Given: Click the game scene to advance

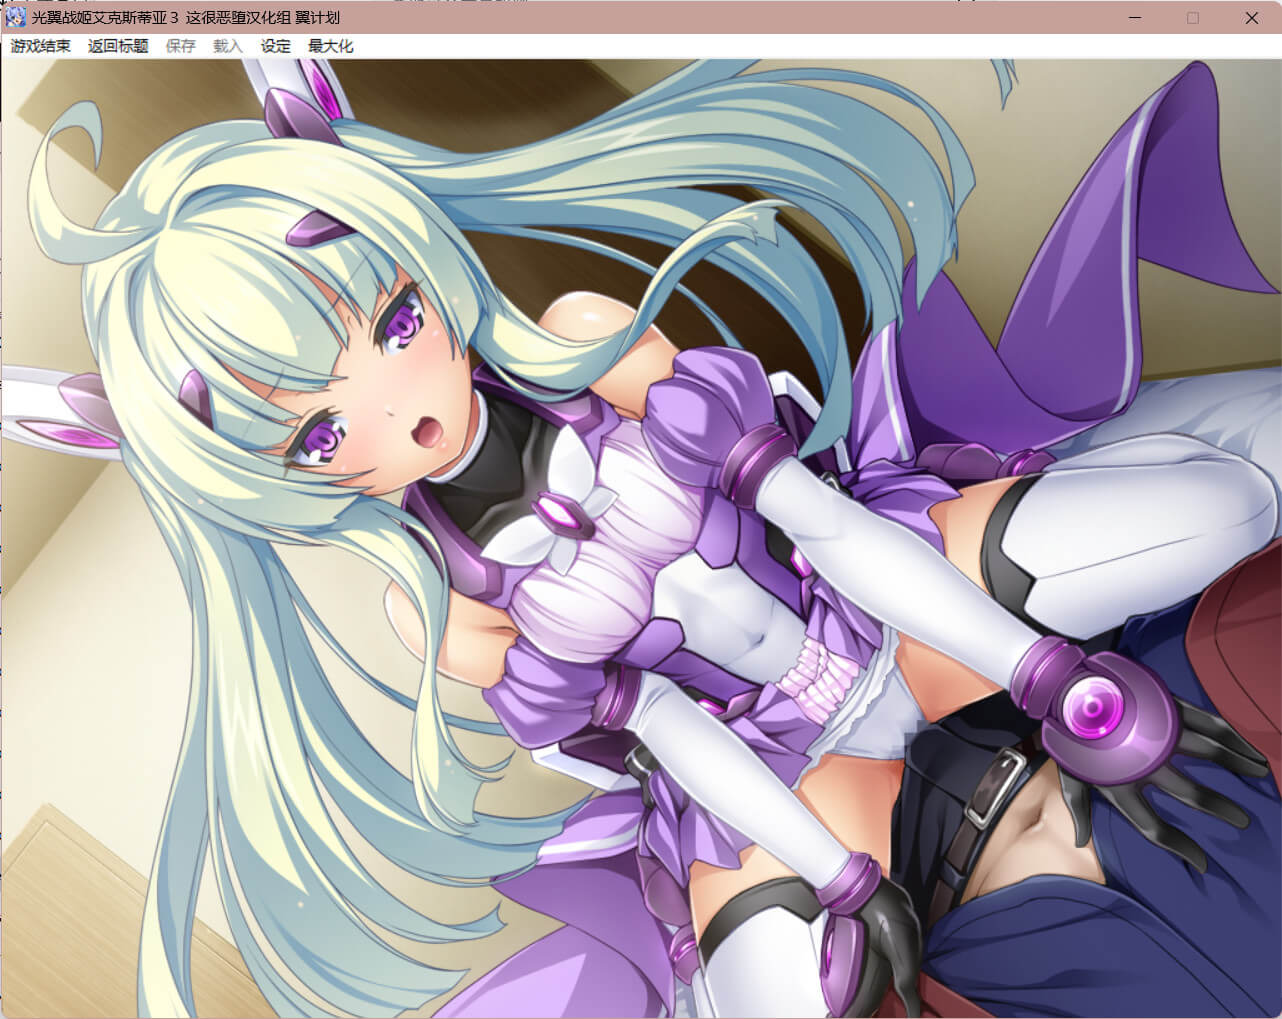Looking at the screenshot, I should point(640,540).
